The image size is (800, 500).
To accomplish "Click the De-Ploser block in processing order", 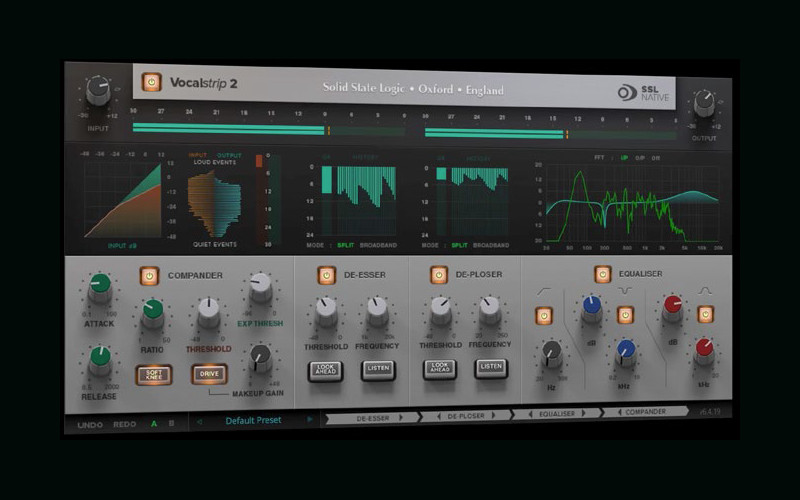I will pyautogui.click(x=465, y=416).
